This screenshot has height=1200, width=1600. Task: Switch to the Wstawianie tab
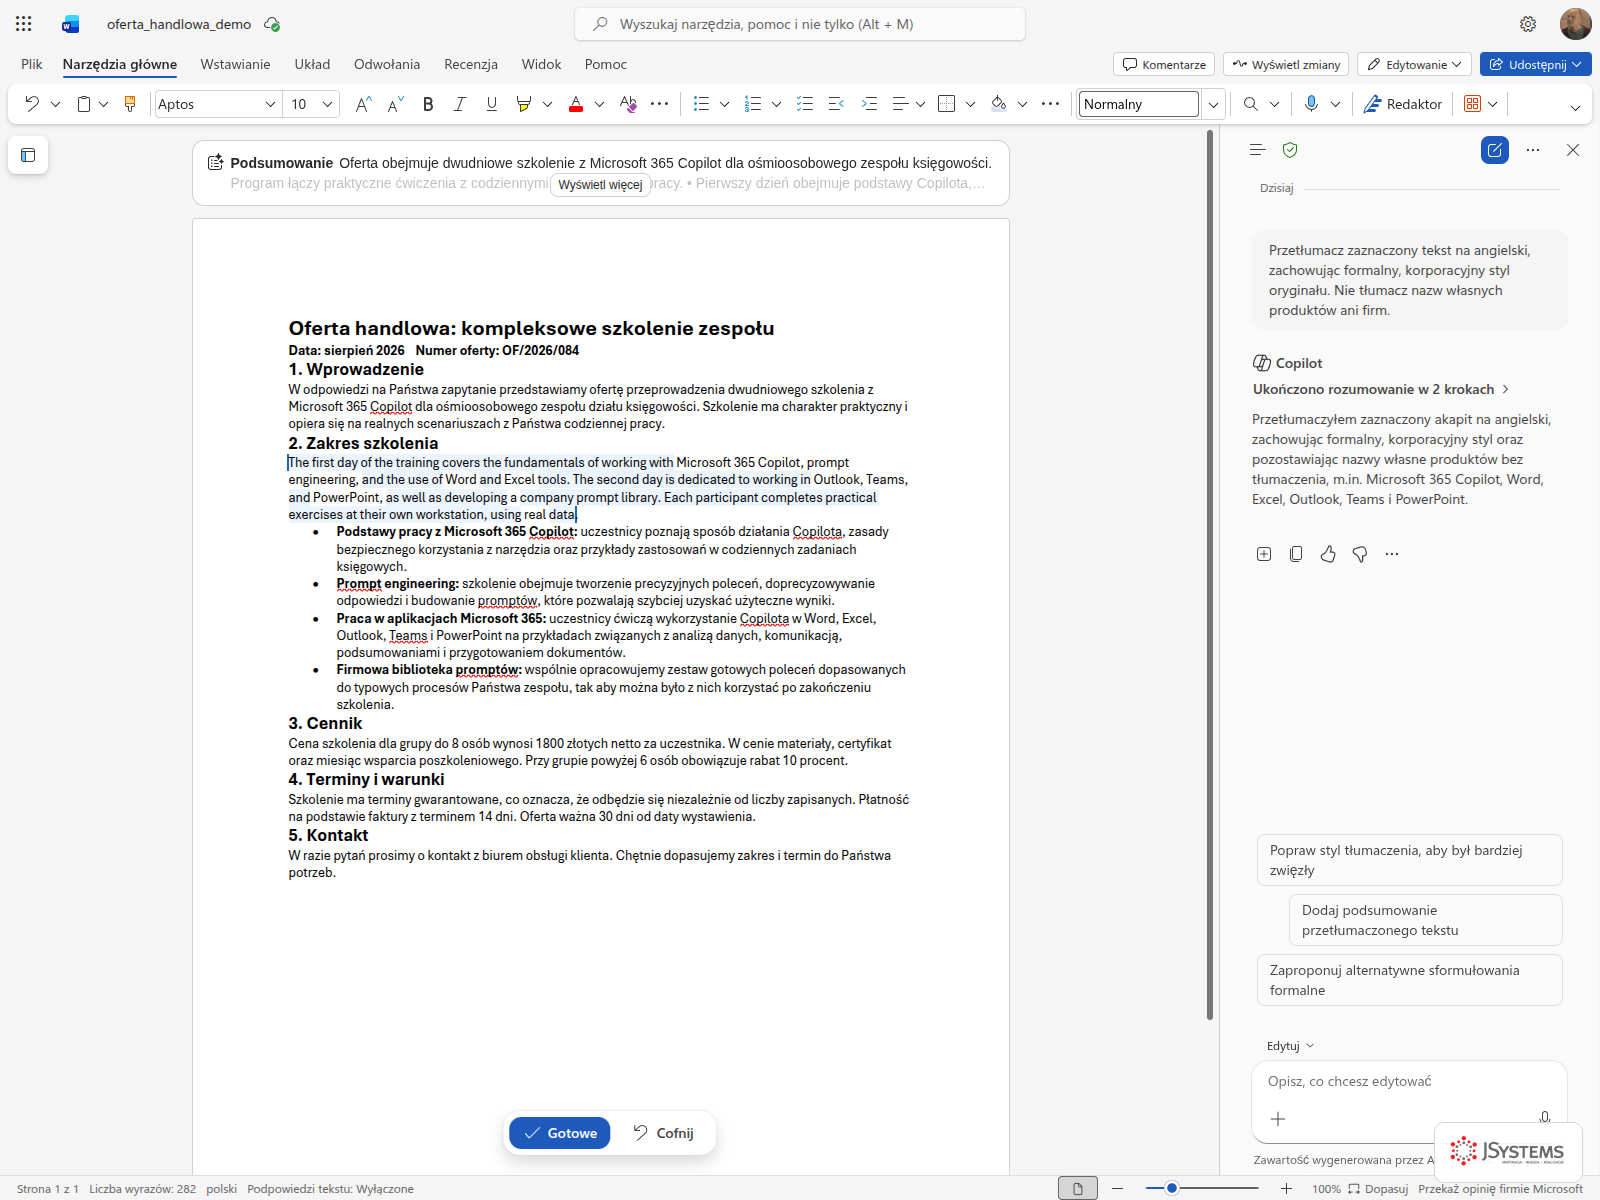click(x=235, y=64)
